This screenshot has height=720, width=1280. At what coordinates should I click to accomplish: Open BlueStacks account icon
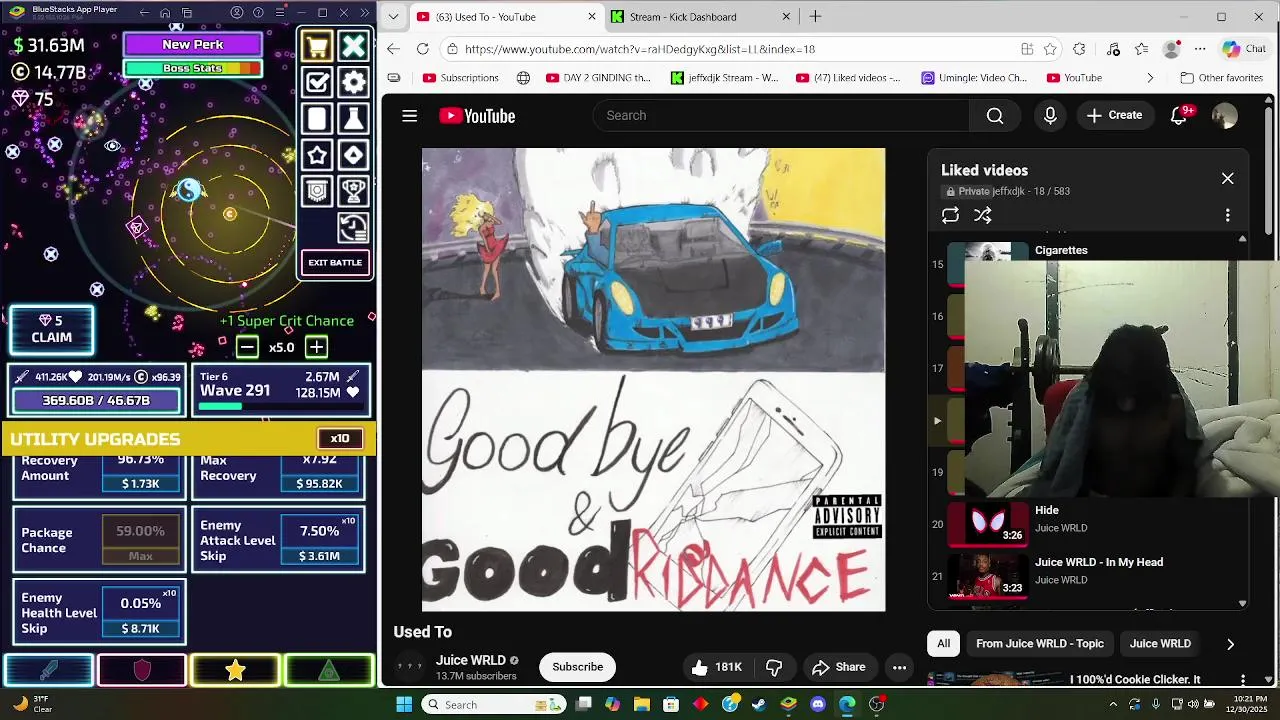point(237,13)
